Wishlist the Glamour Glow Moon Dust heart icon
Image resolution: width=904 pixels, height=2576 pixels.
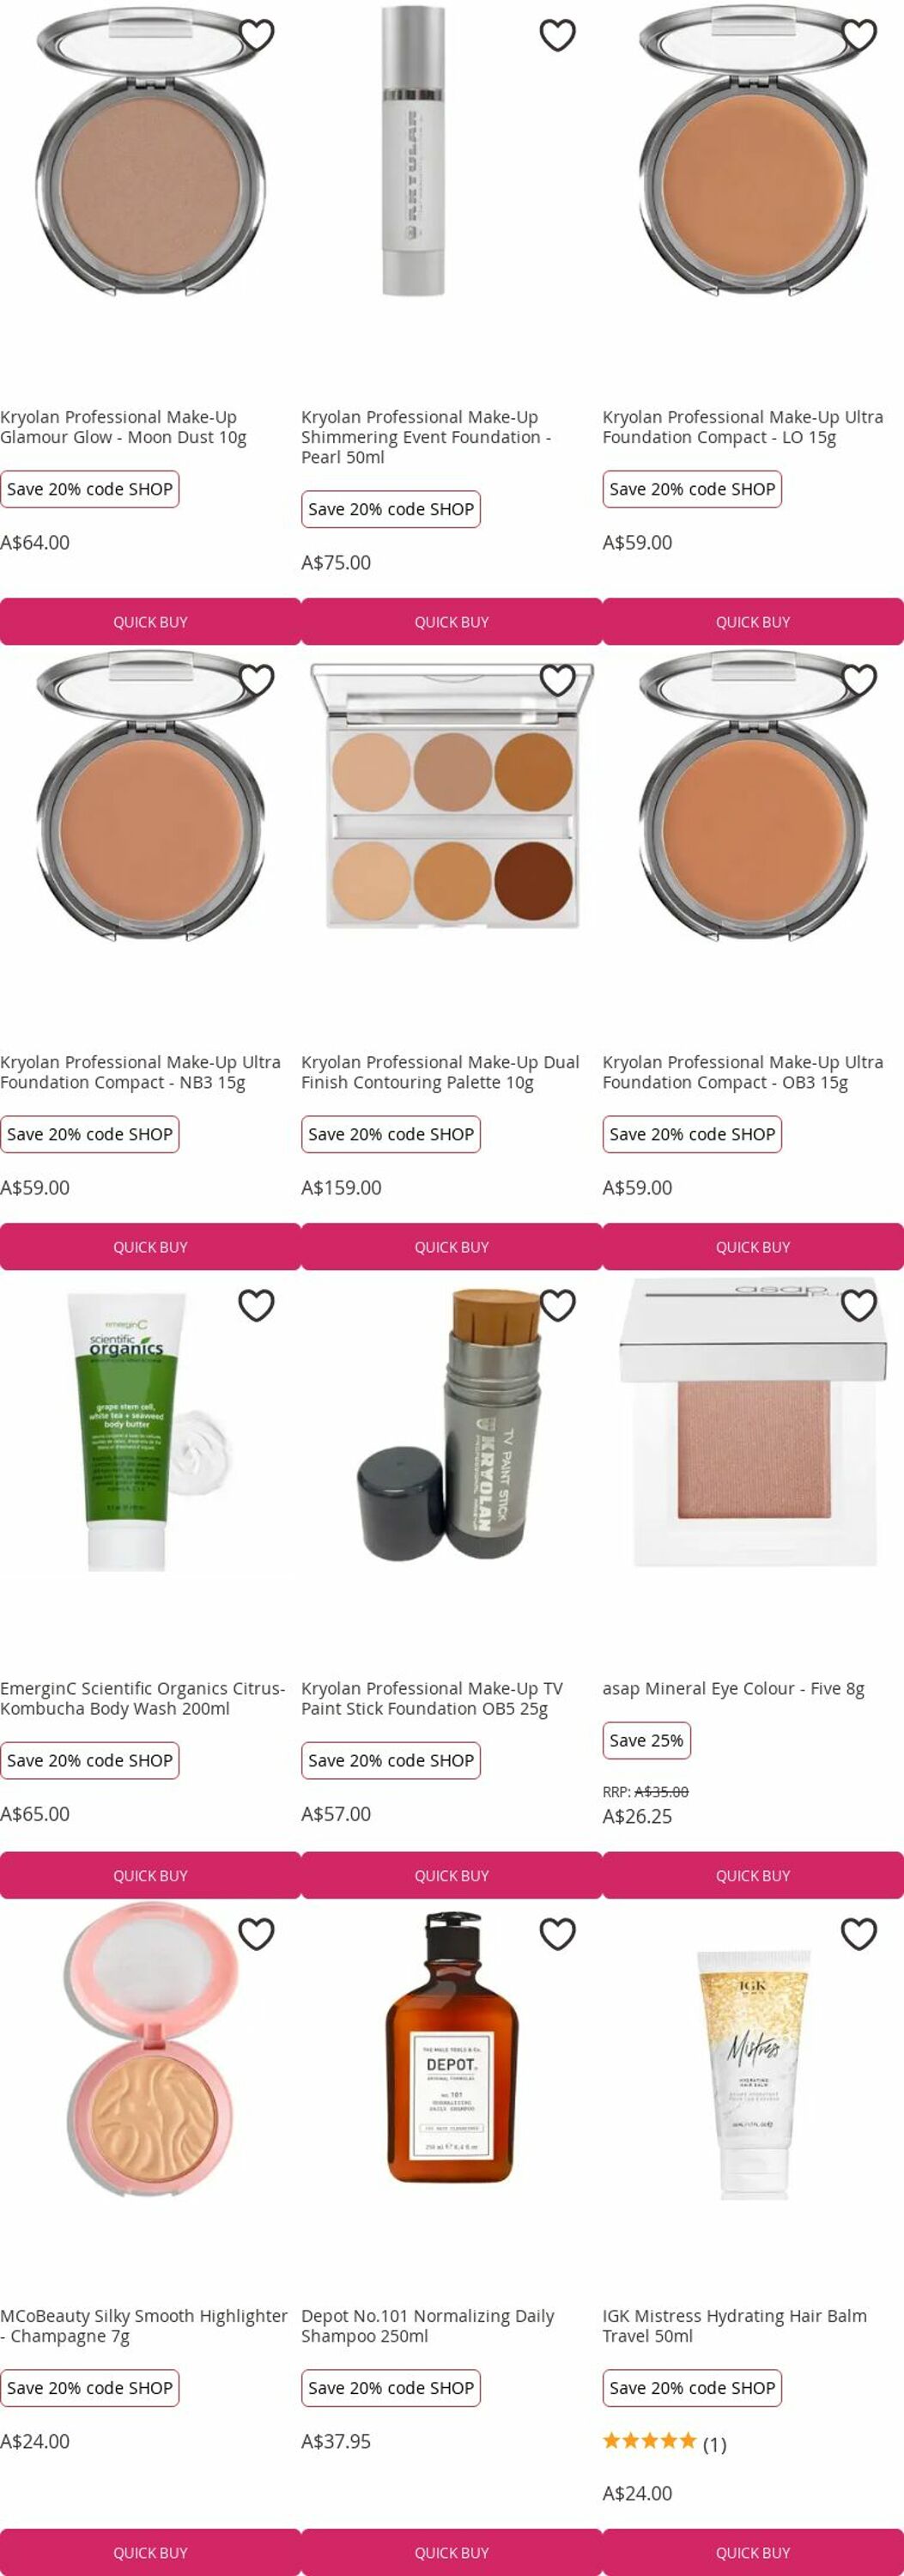[256, 35]
